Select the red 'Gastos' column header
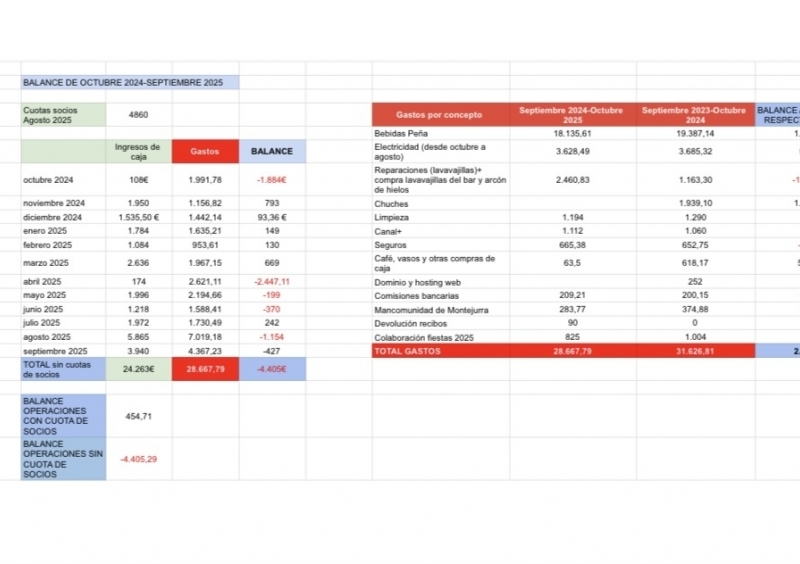Image resolution: width=800 pixels, height=564 pixels. tap(205, 151)
